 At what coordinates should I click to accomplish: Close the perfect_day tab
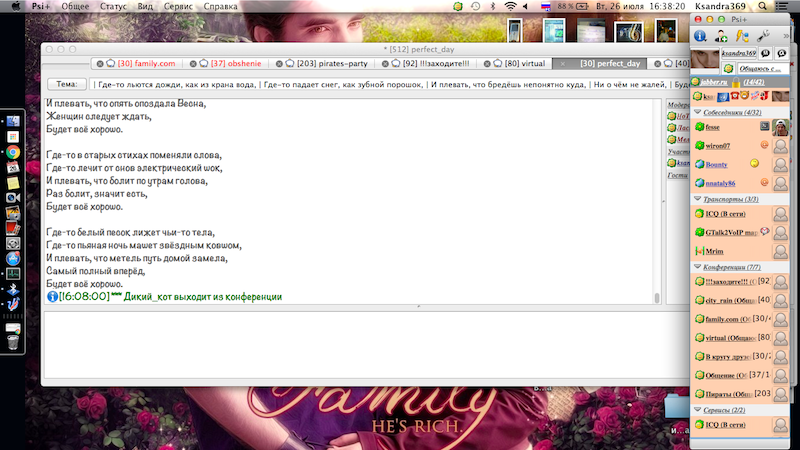click(x=562, y=64)
